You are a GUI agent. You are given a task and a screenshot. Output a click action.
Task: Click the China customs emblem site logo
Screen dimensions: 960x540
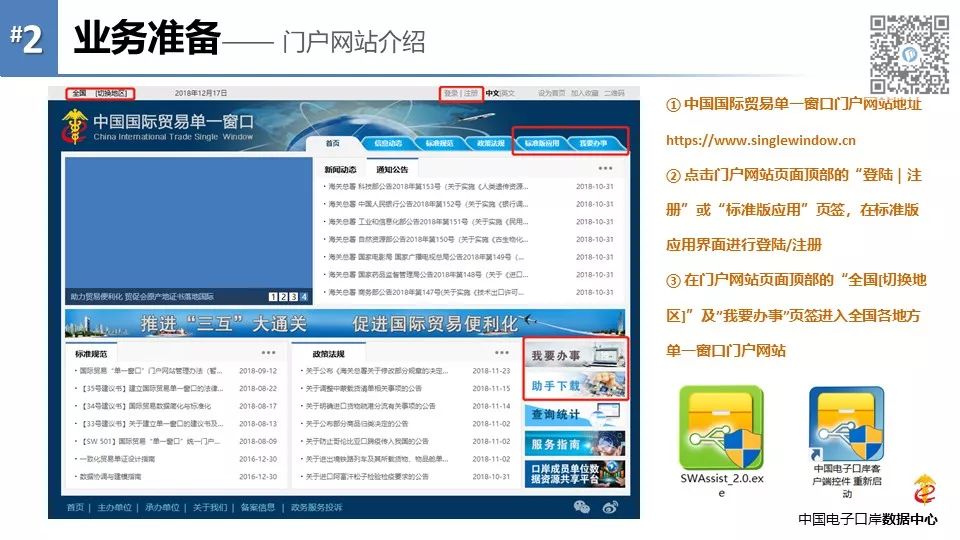[x=75, y=127]
